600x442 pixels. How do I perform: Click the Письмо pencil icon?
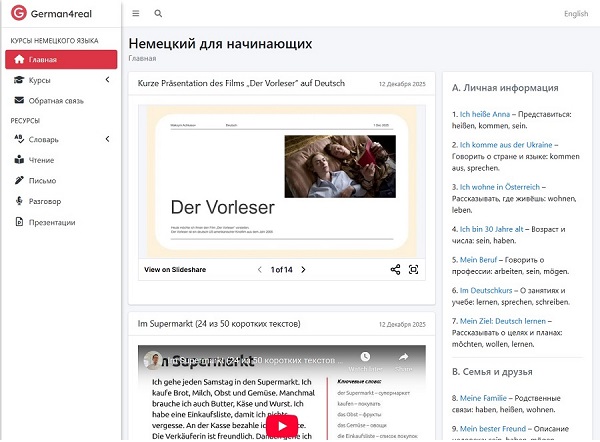point(19,181)
